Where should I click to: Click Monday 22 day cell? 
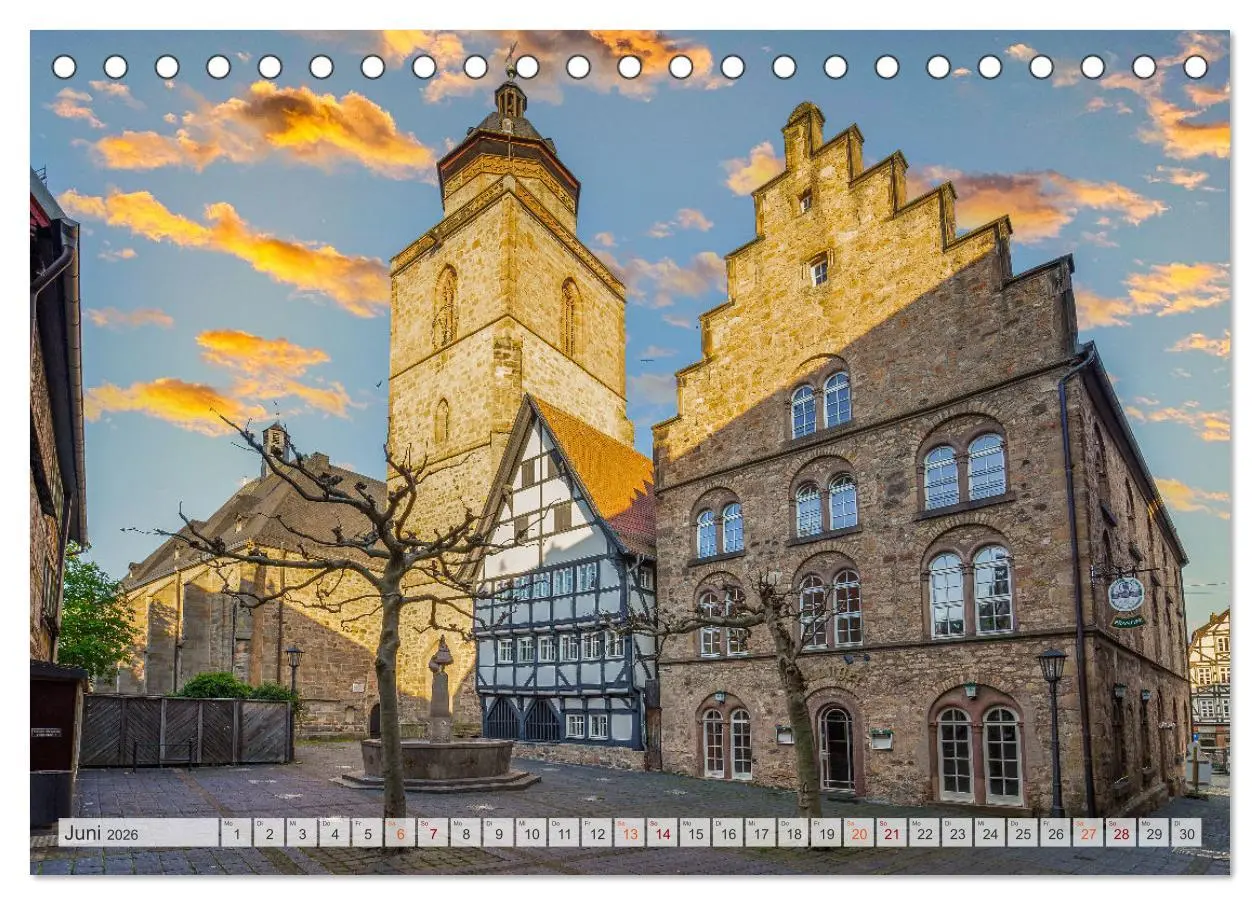coord(924,833)
